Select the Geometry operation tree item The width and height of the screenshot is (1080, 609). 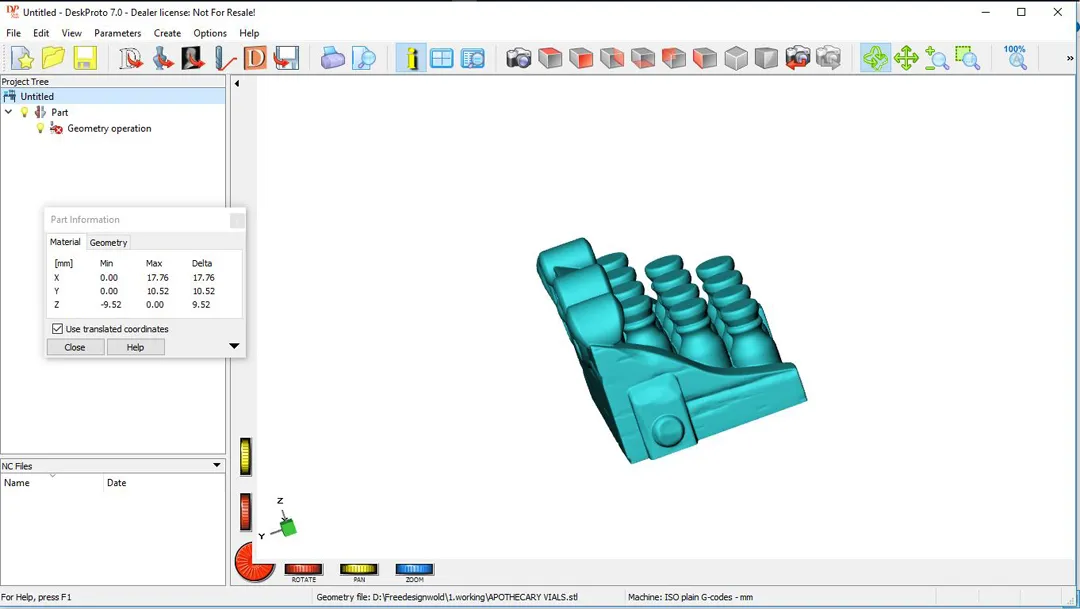click(109, 128)
